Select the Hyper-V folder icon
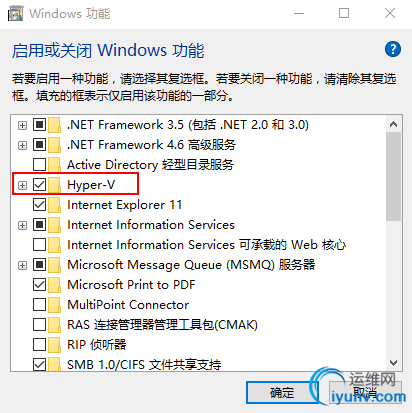This screenshot has width=412, height=413. pos(55,185)
